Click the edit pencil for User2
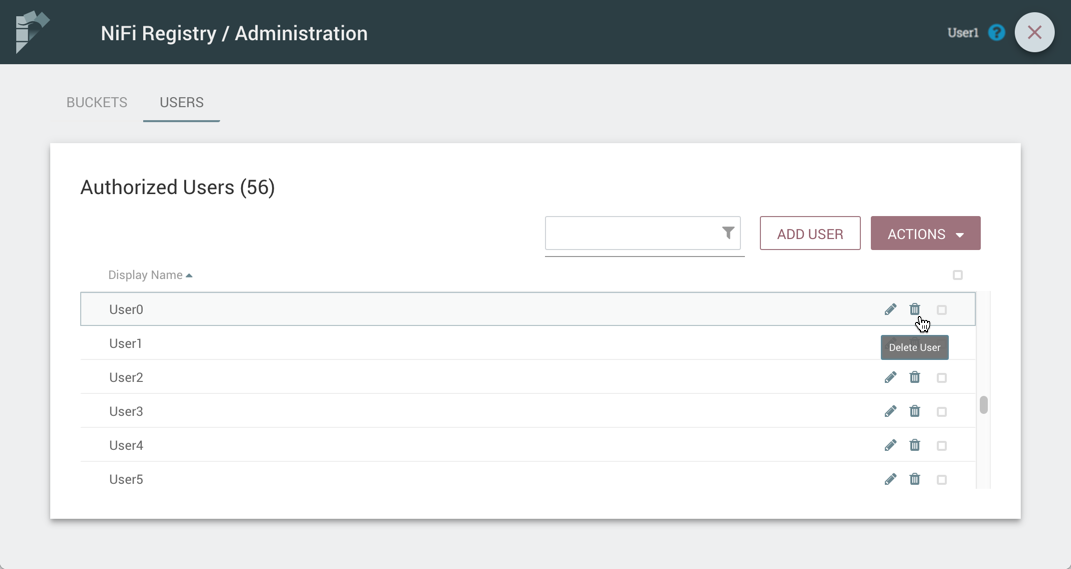The height and width of the screenshot is (569, 1071). pyautogui.click(x=890, y=378)
